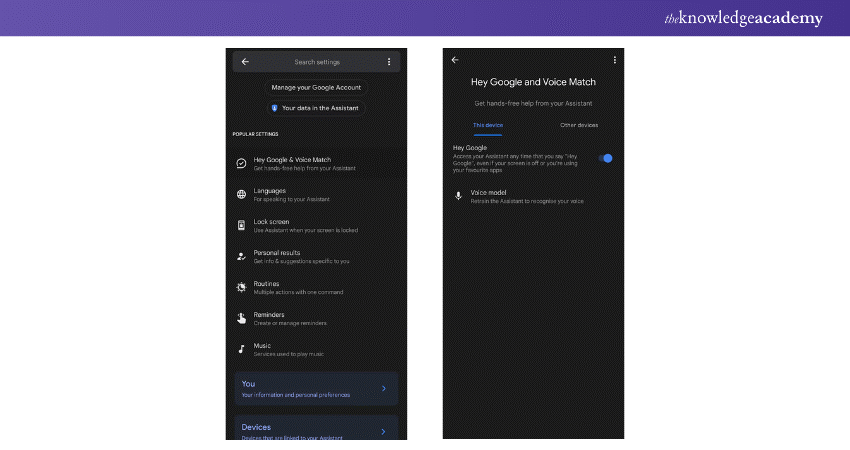Toggle the Hey Google switch off

pos(604,158)
